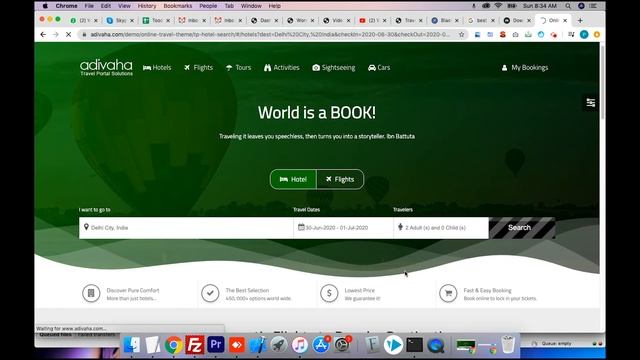The width and height of the screenshot is (640, 360).
Task: Open the Bookmarks menu
Action: click(178, 6)
